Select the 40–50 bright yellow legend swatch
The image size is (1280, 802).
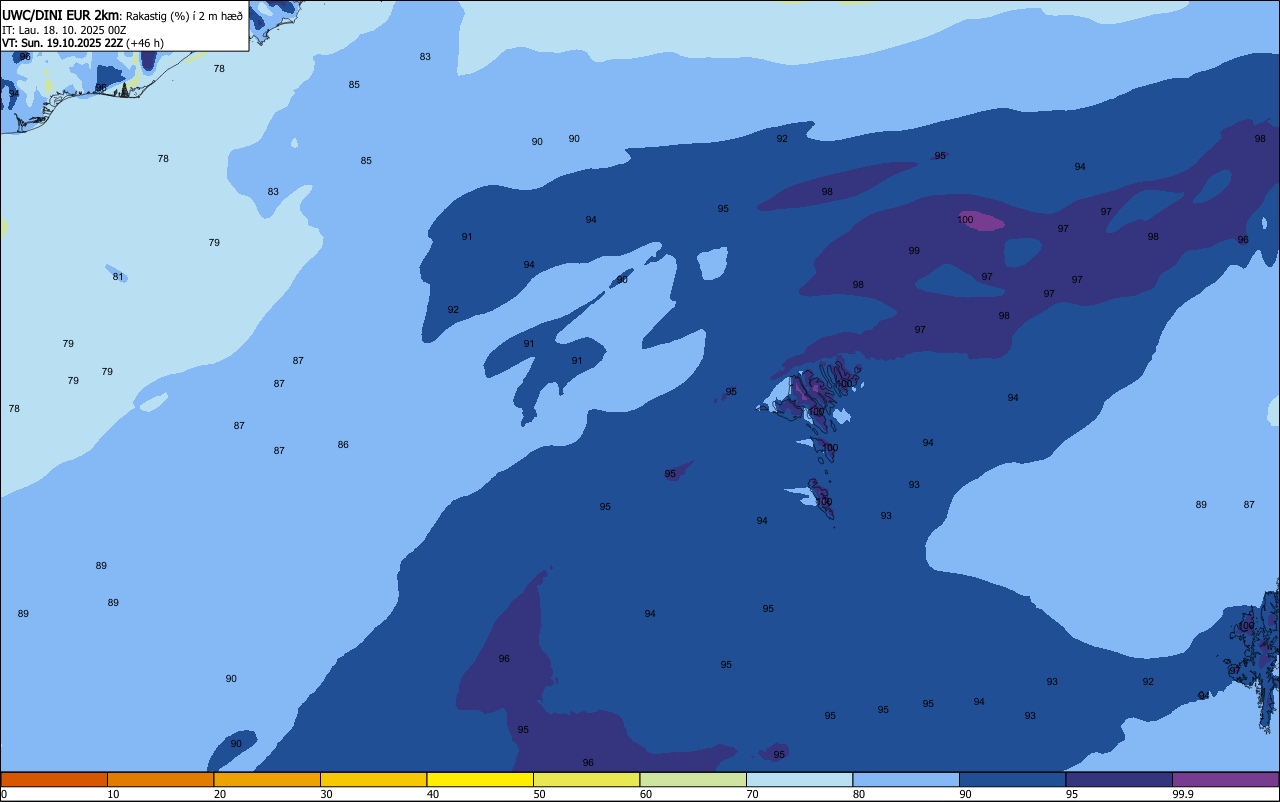click(x=480, y=779)
